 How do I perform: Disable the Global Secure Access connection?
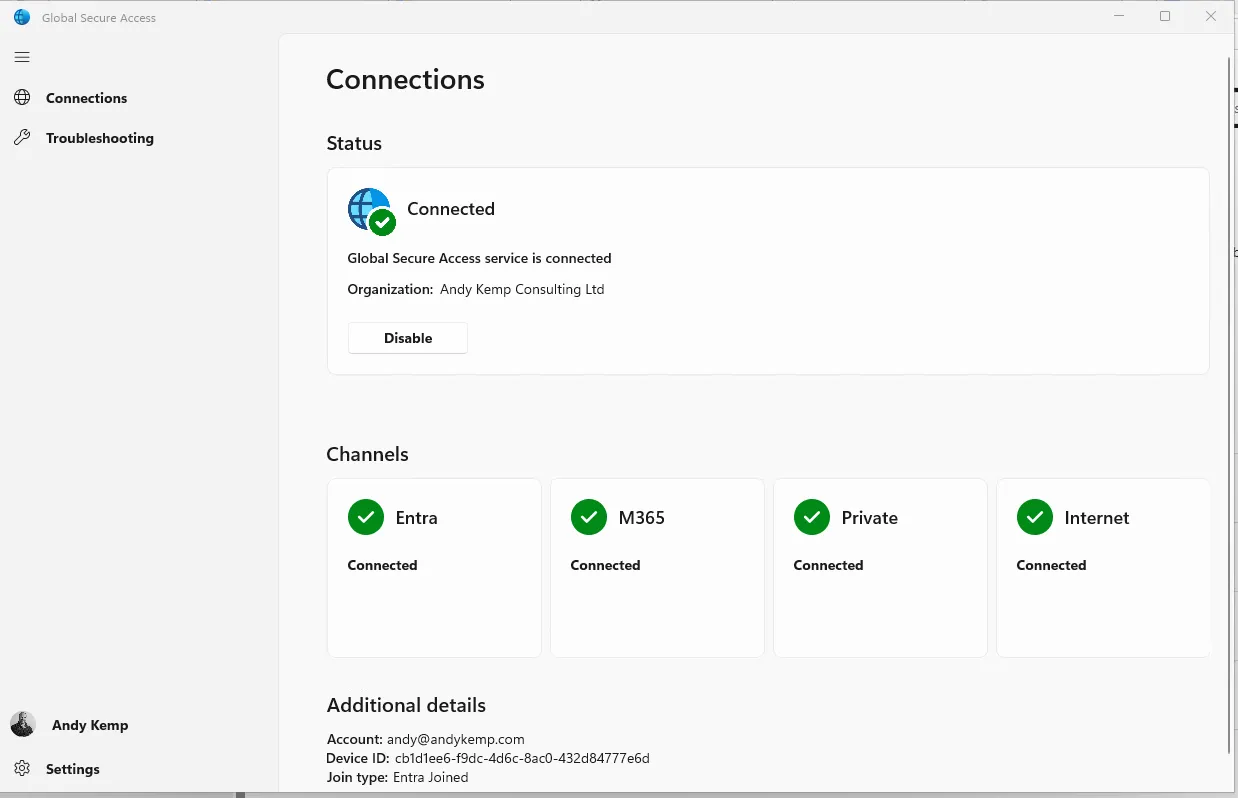[x=408, y=338]
